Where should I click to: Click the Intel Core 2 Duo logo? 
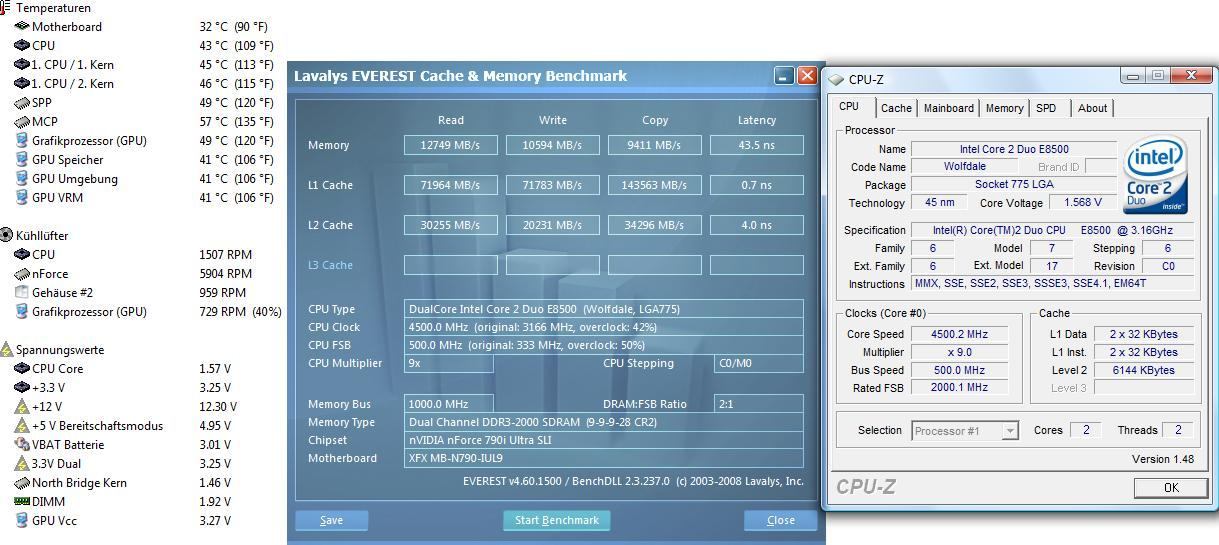tap(1157, 175)
